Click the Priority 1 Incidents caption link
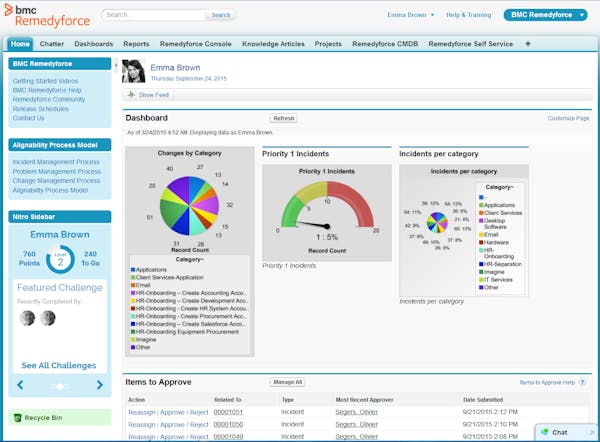Viewport: 600px width, 442px height. (289, 266)
